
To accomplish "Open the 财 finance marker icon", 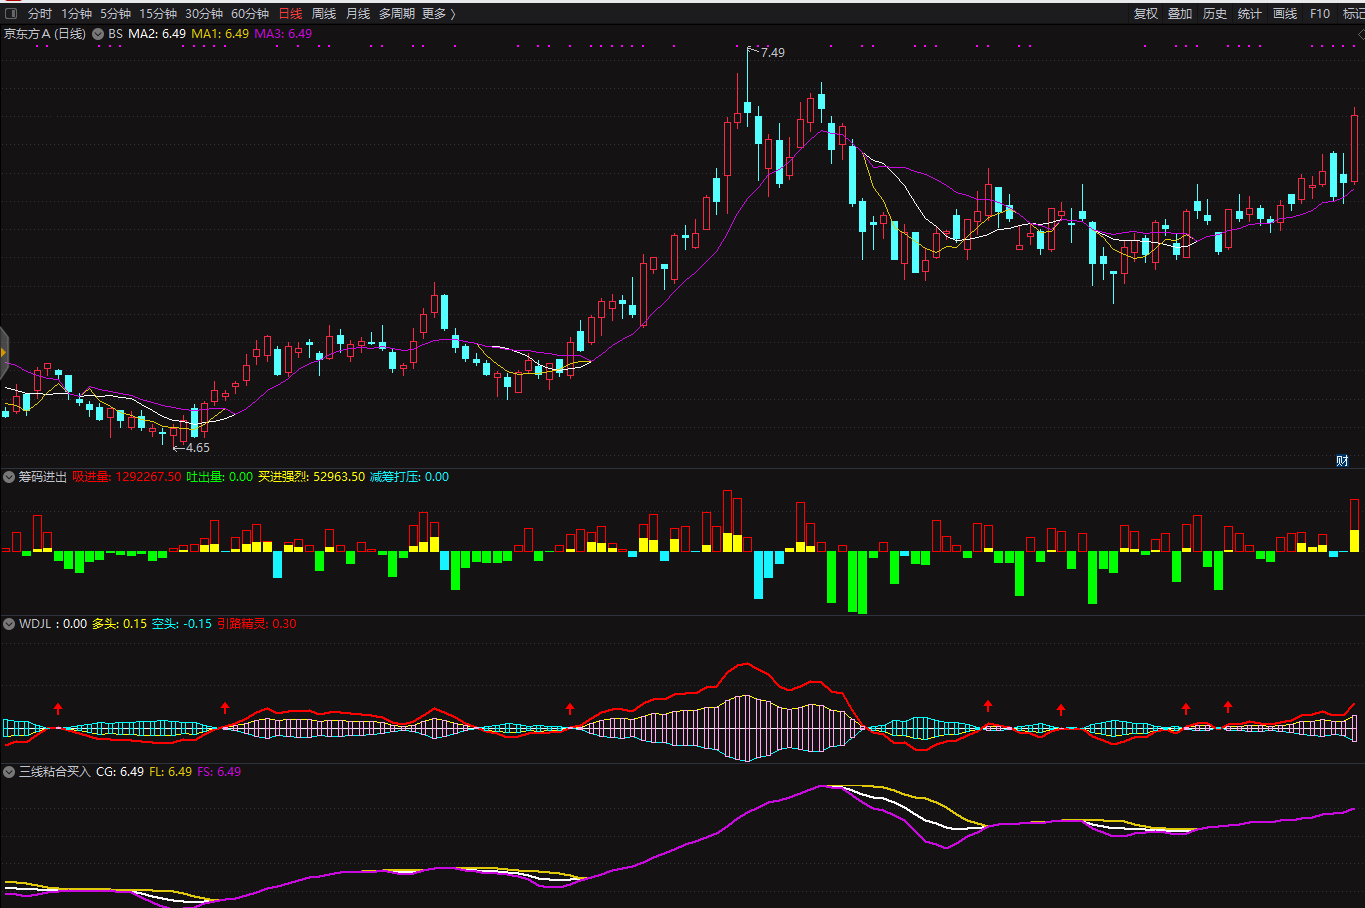I will pos(1342,461).
